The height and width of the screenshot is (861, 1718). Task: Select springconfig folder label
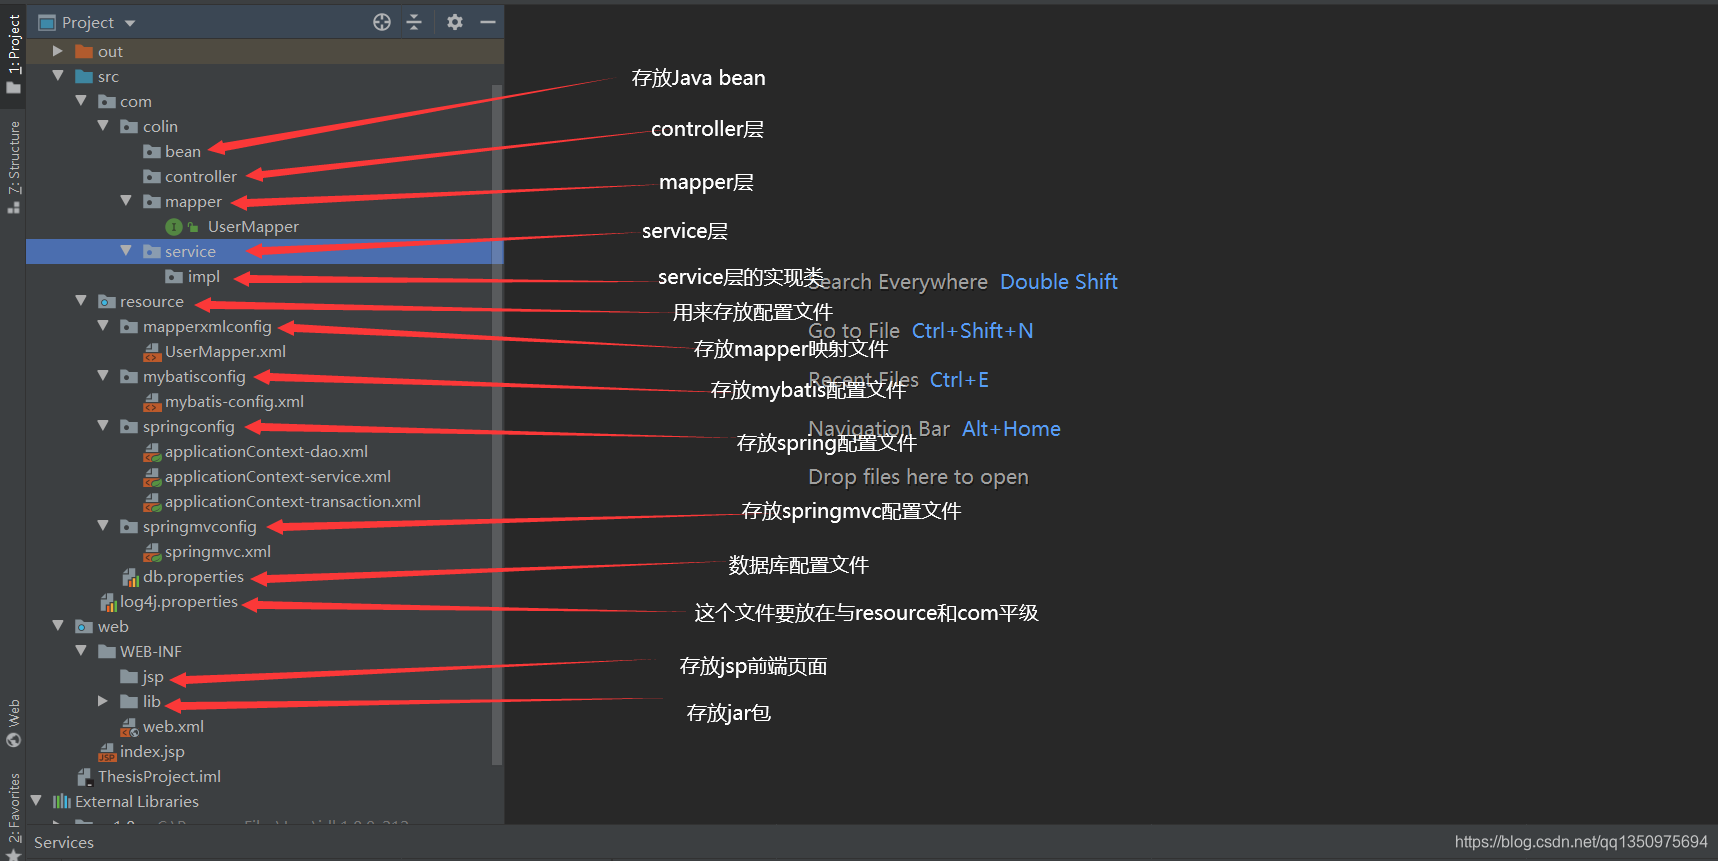(x=189, y=426)
